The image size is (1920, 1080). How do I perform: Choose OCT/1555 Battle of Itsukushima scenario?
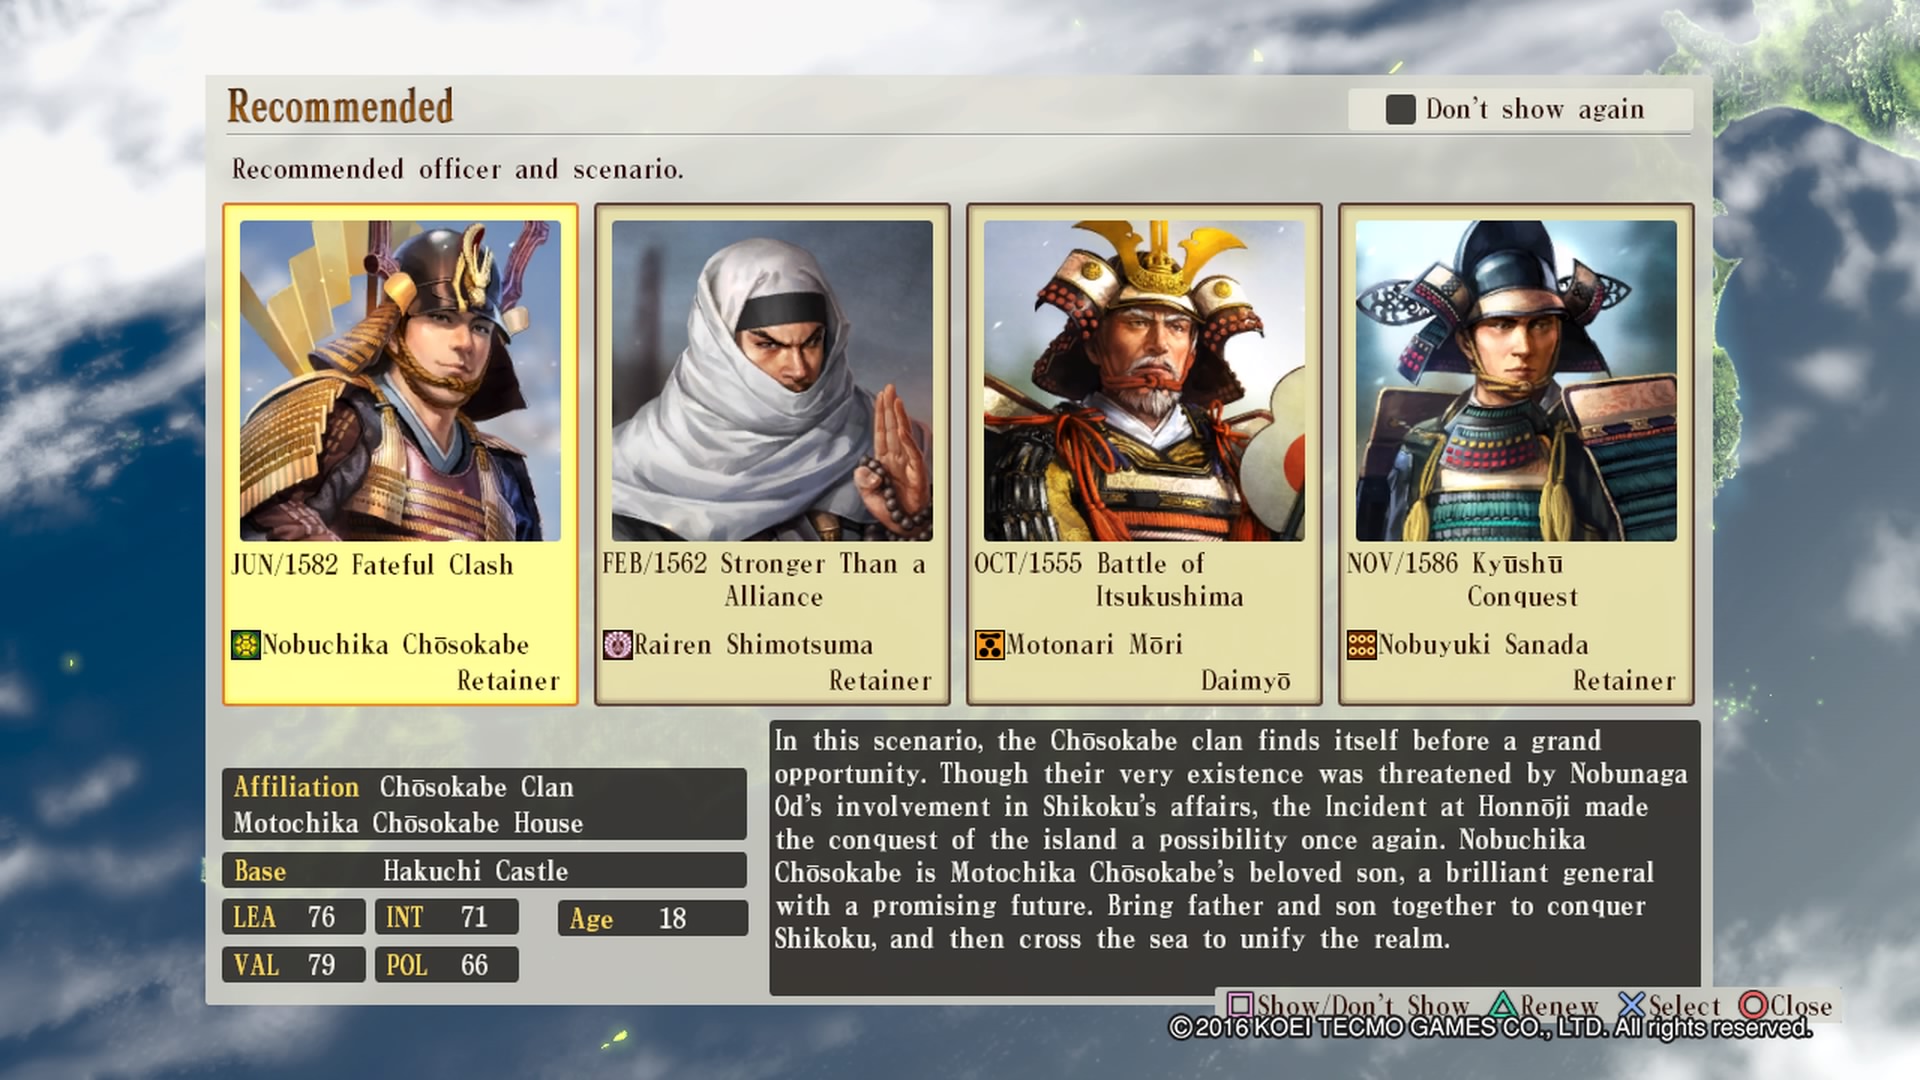click(x=1109, y=580)
